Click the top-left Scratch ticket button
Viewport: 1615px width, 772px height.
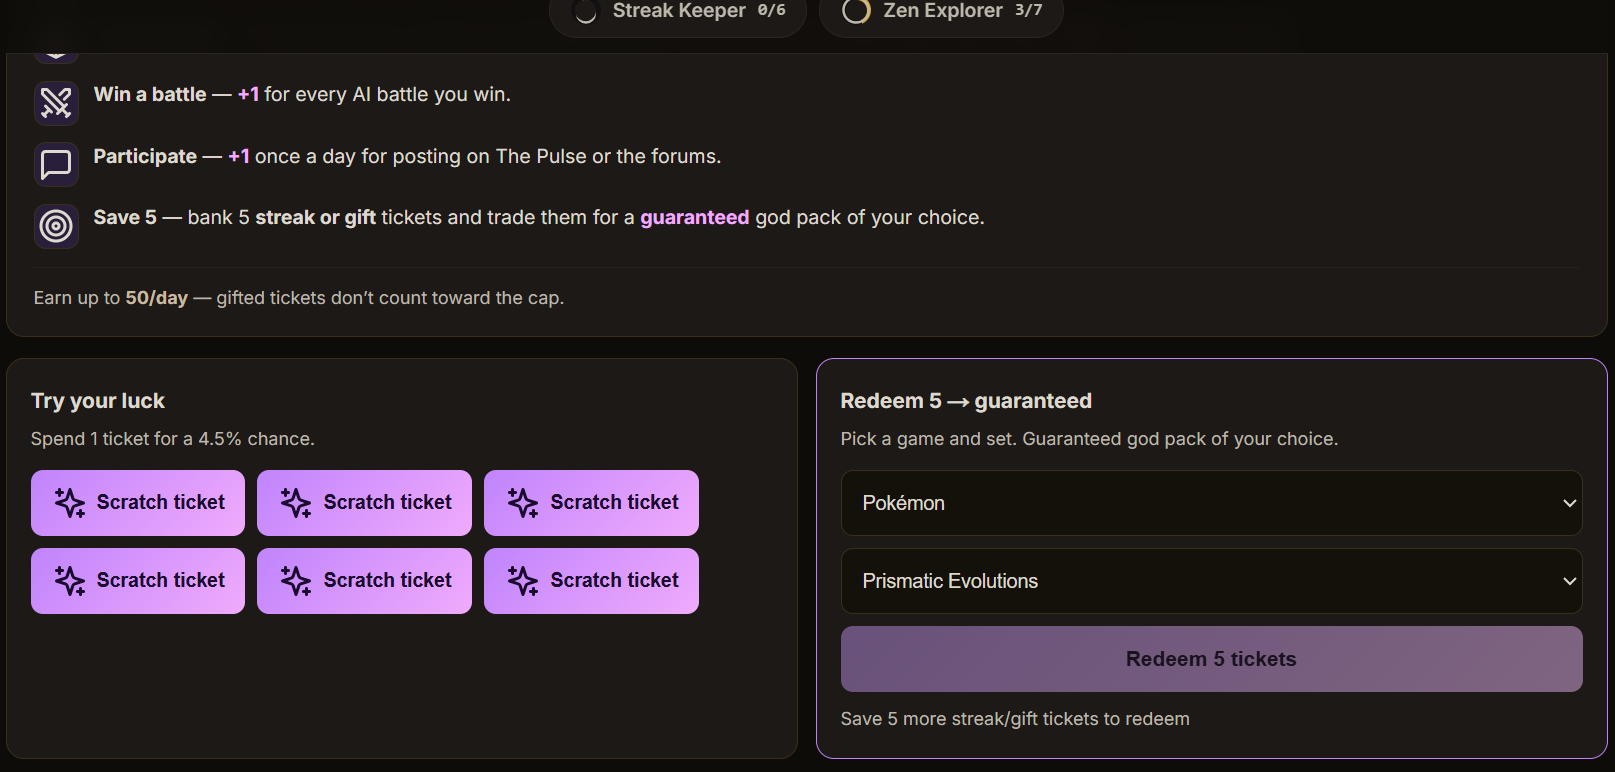[x=138, y=503]
